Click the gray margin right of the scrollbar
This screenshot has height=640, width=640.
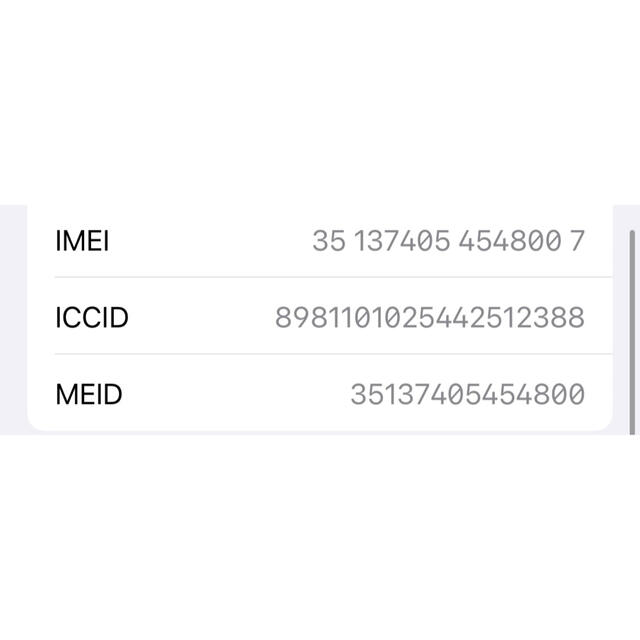click(638, 320)
